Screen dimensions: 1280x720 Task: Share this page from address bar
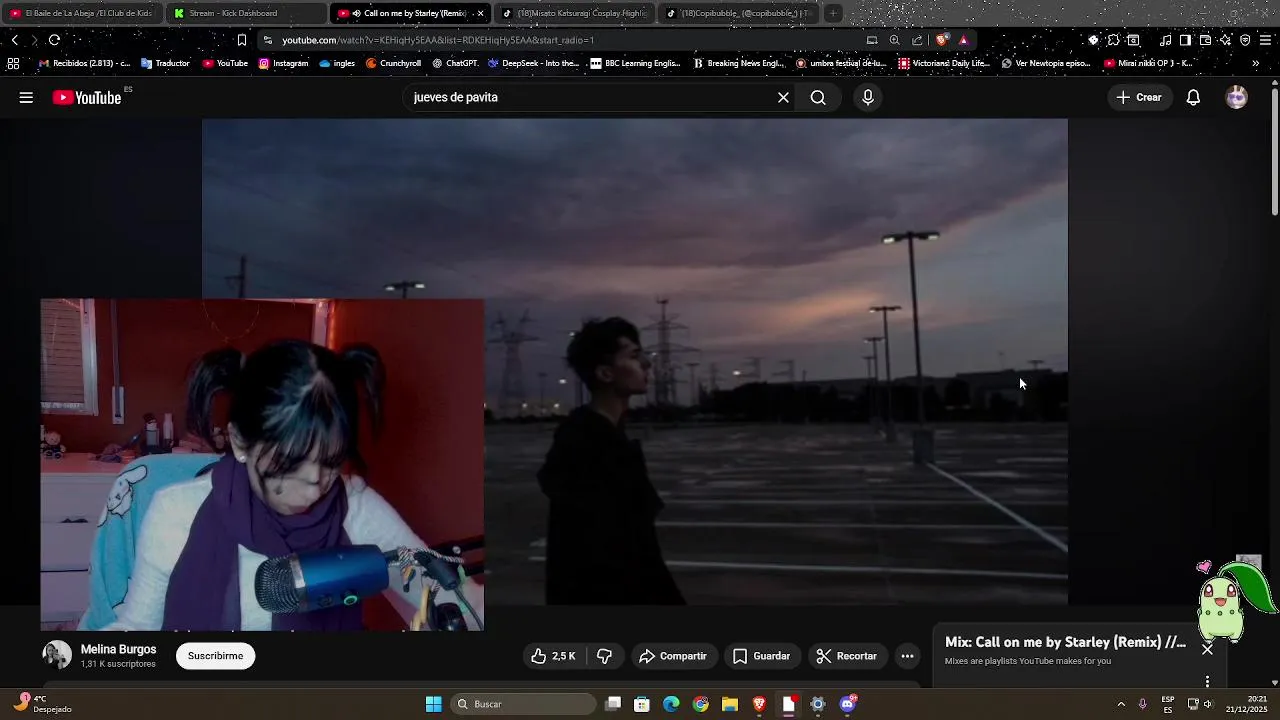(x=917, y=40)
